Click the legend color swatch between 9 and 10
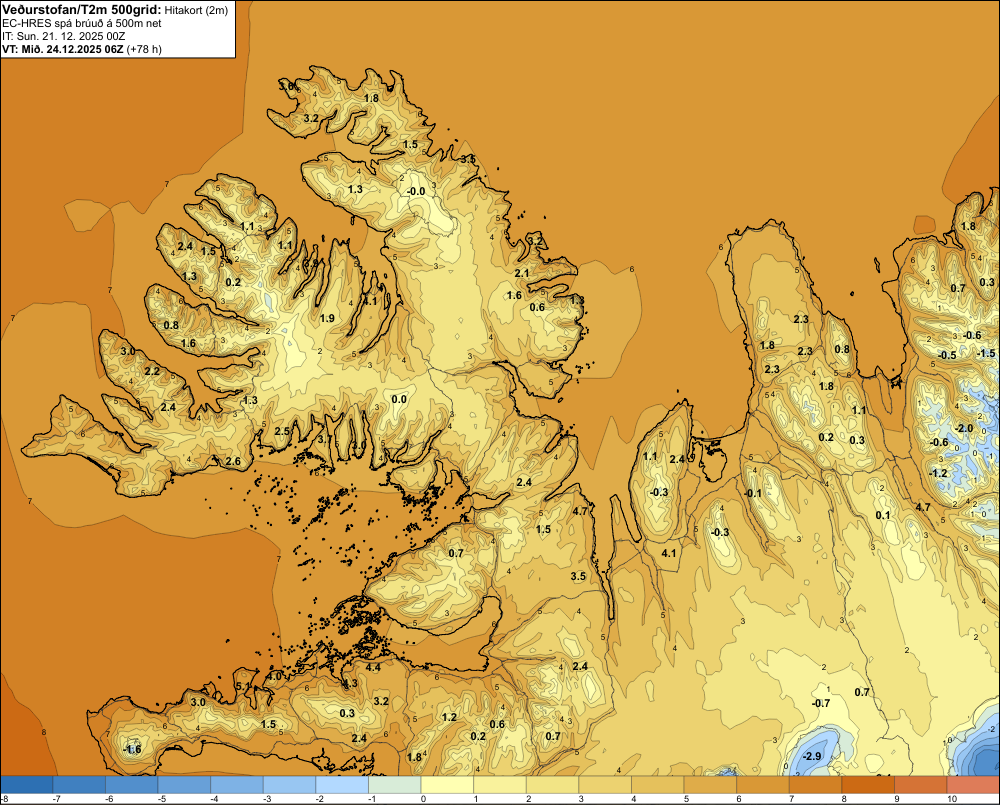Viewport: 1000px width, 805px height. (920, 785)
